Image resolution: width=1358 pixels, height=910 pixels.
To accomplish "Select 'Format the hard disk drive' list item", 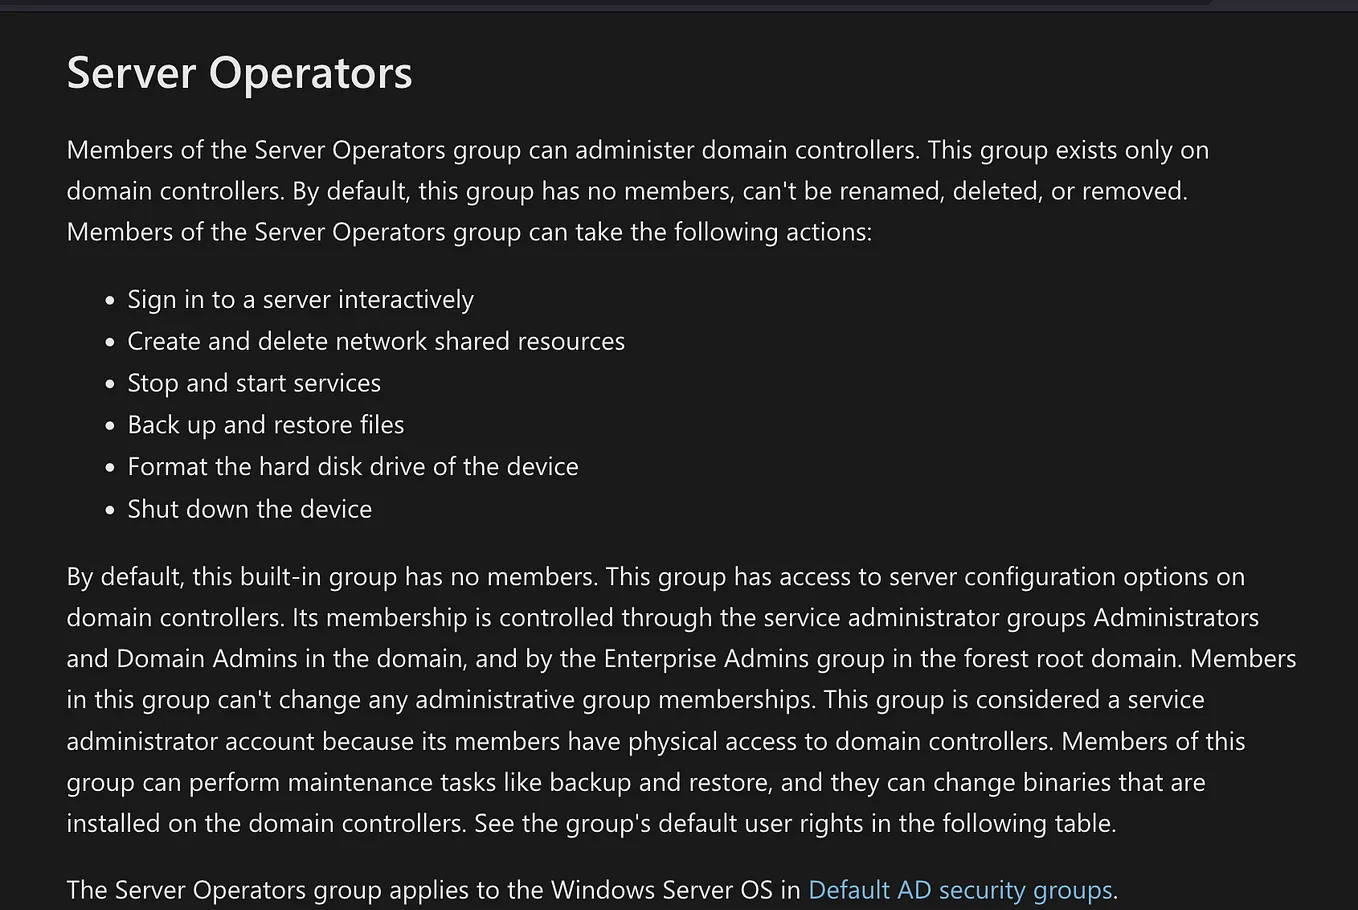I will pyautogui.click(x=353, y=467).
